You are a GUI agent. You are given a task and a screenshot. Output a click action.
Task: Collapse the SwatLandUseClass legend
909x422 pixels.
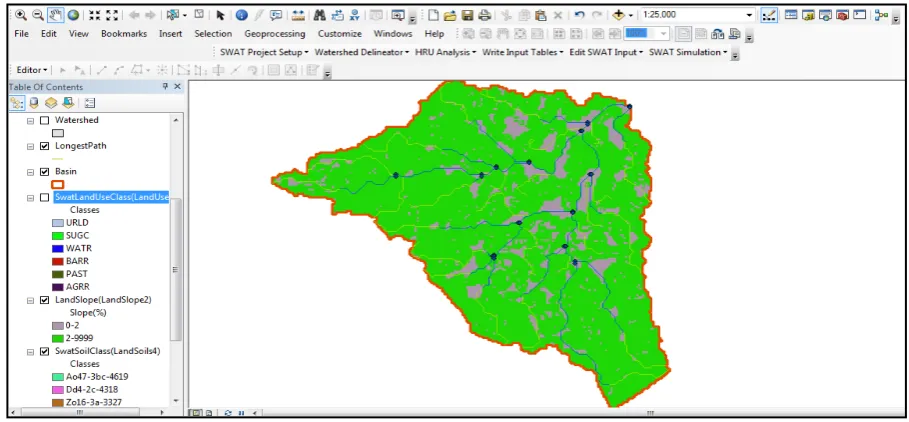tap(30, 198)
